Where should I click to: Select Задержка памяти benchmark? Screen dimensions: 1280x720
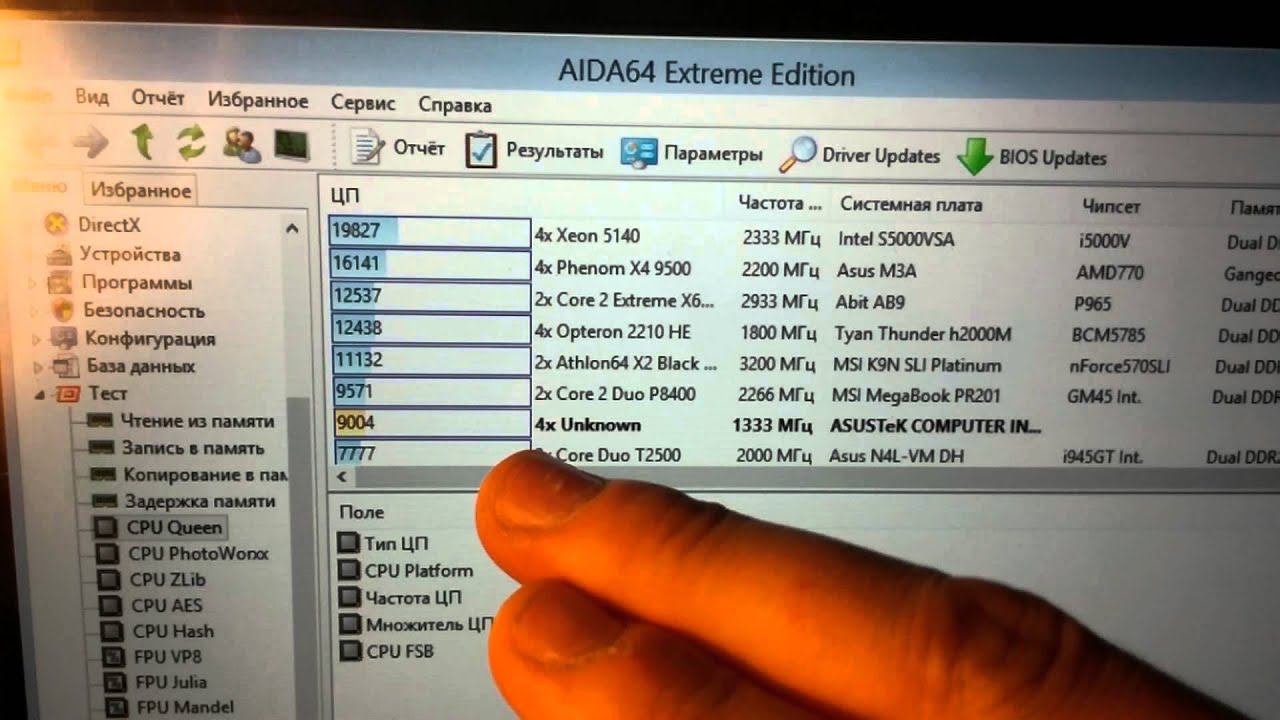[200, 501]
